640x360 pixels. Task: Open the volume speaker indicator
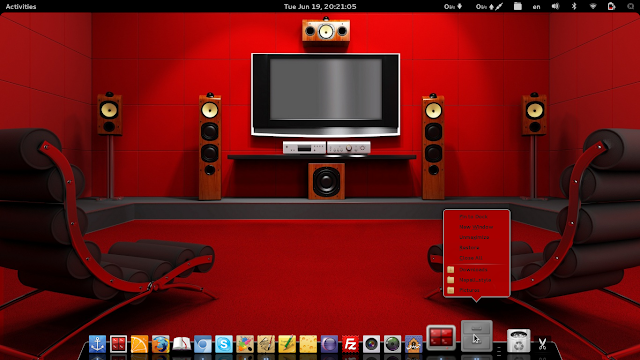tap(556, 7)
